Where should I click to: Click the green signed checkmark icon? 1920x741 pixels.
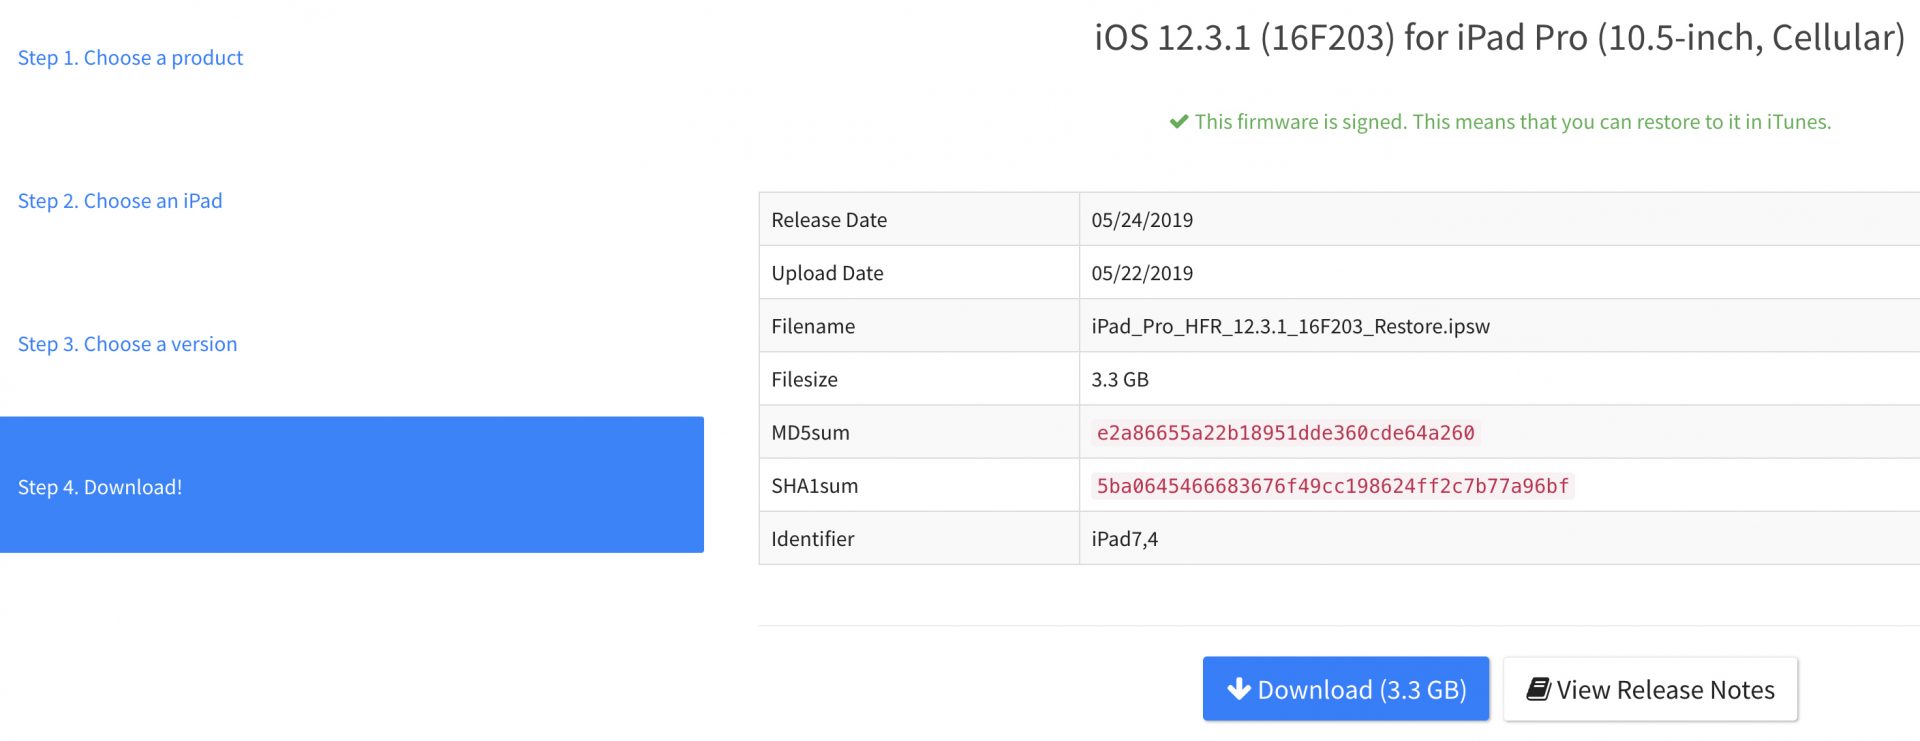[x=1179, y=122]
